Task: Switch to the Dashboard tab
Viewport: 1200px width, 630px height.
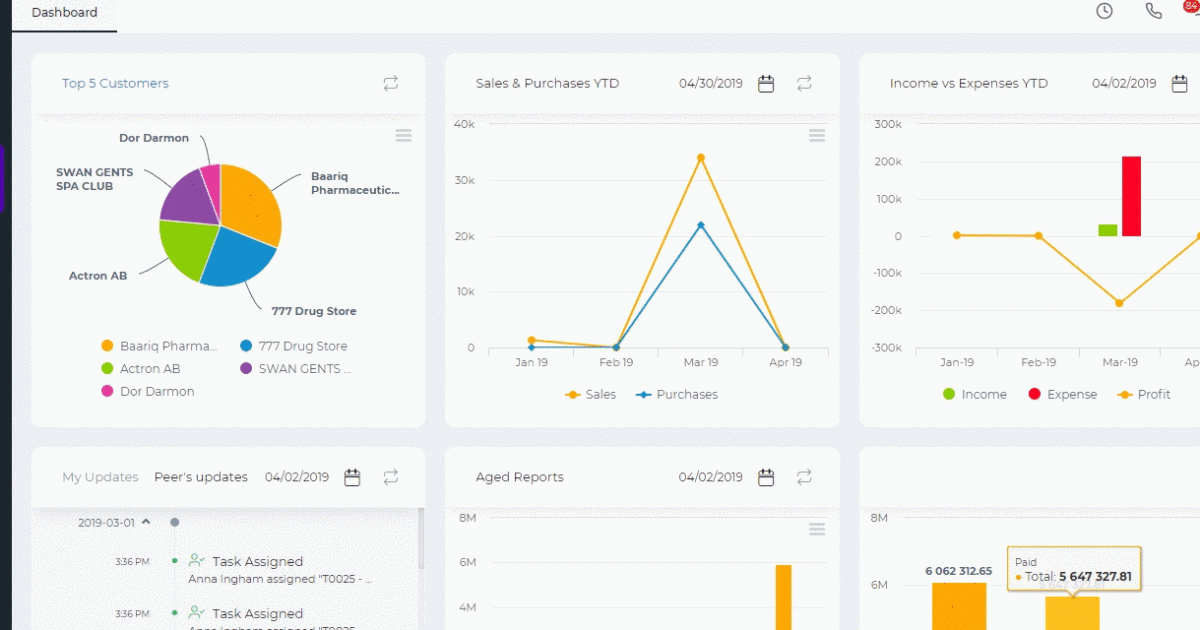Action: tap(65, 13)
